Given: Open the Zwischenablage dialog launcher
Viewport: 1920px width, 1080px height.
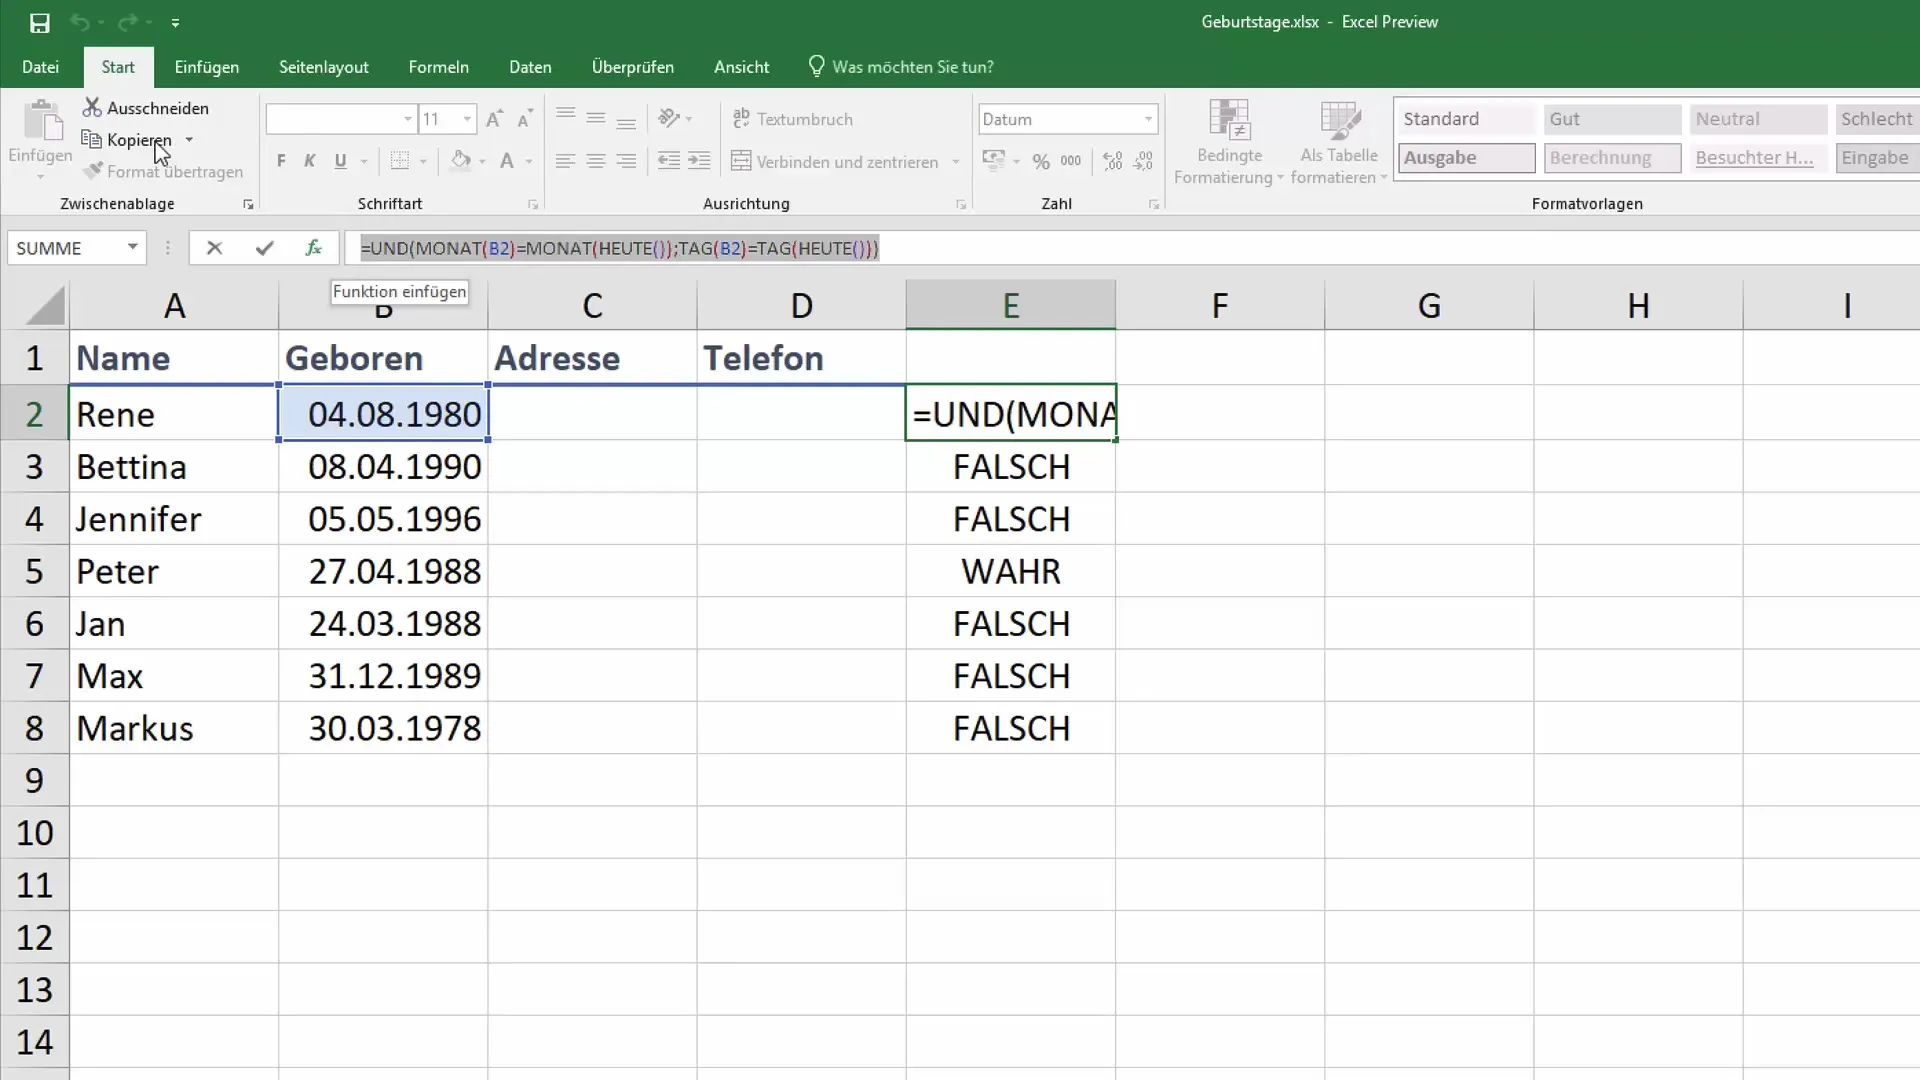Looking at the screenshot, I should point(248,204).
